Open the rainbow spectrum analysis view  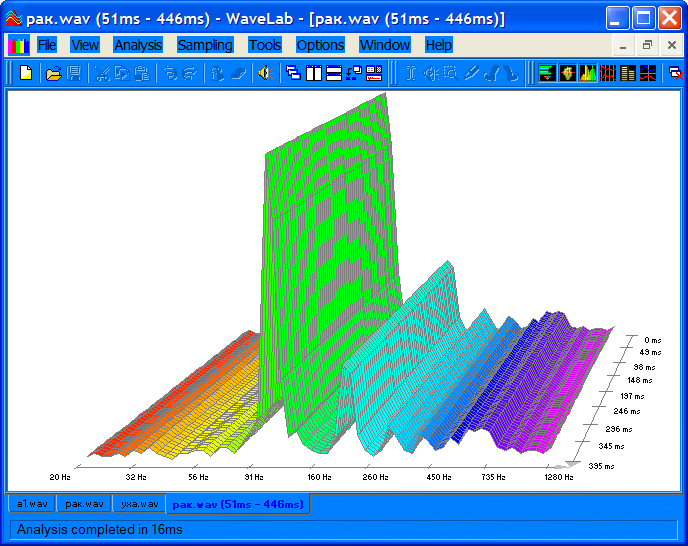588,73
